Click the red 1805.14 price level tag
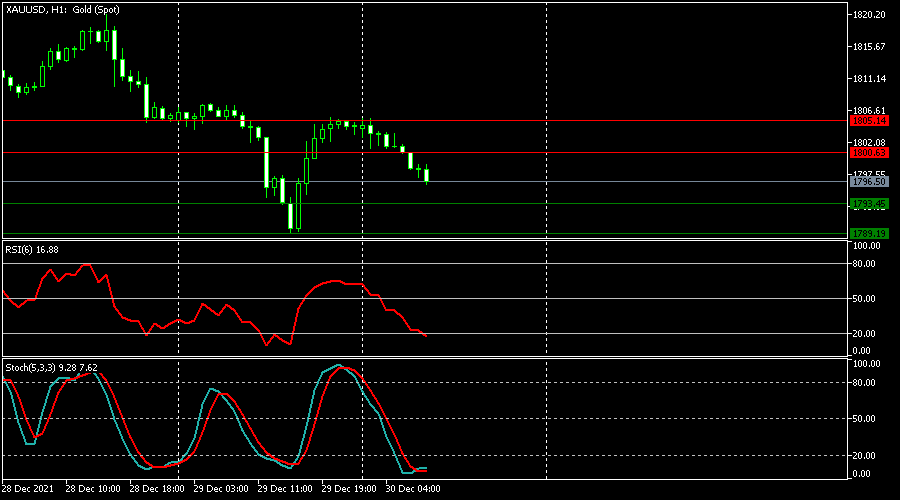 869,121
